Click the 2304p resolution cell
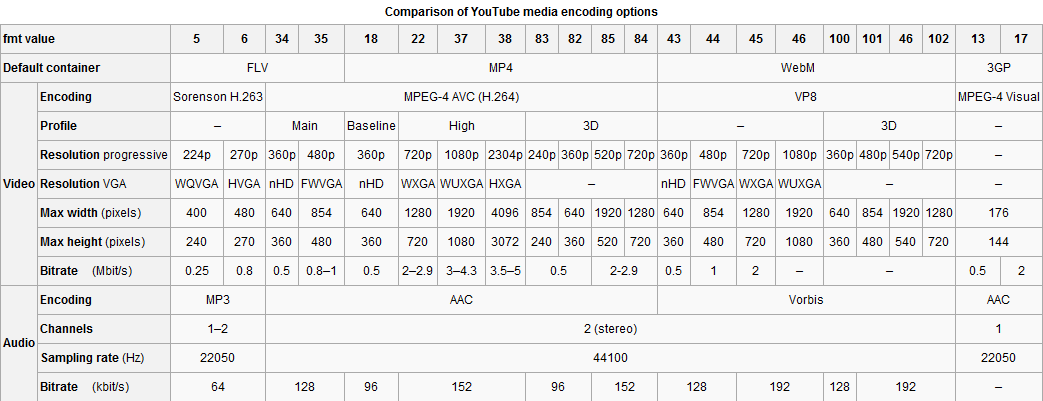Screen dimensions: 1043x401 [x=505, y=155]
